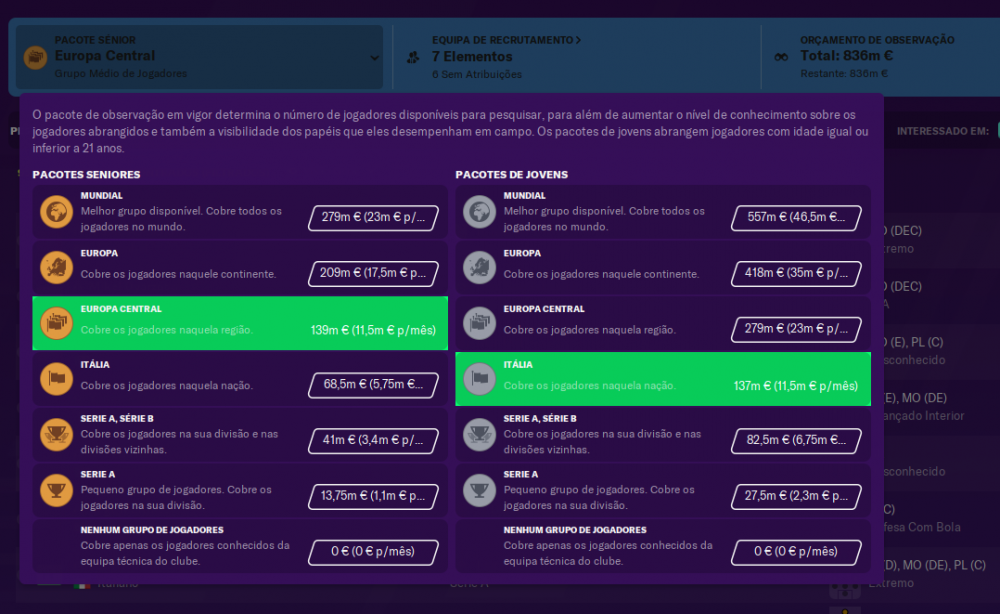Viewport: 1000px width, 614px height.
Task: Click the Pacotes de Jovens heading
Action: [x=511, y=175]
